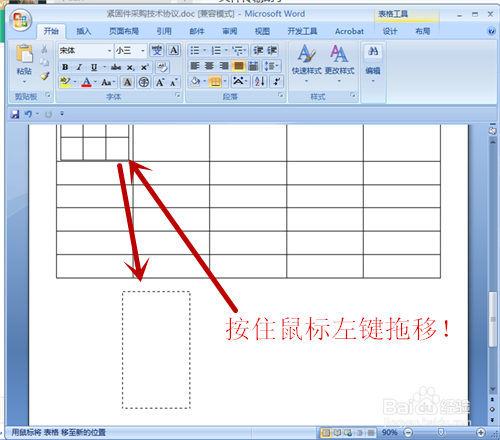Open 更改样式 menu
This screenshot has height=440, width=500.
click(340, 64)
